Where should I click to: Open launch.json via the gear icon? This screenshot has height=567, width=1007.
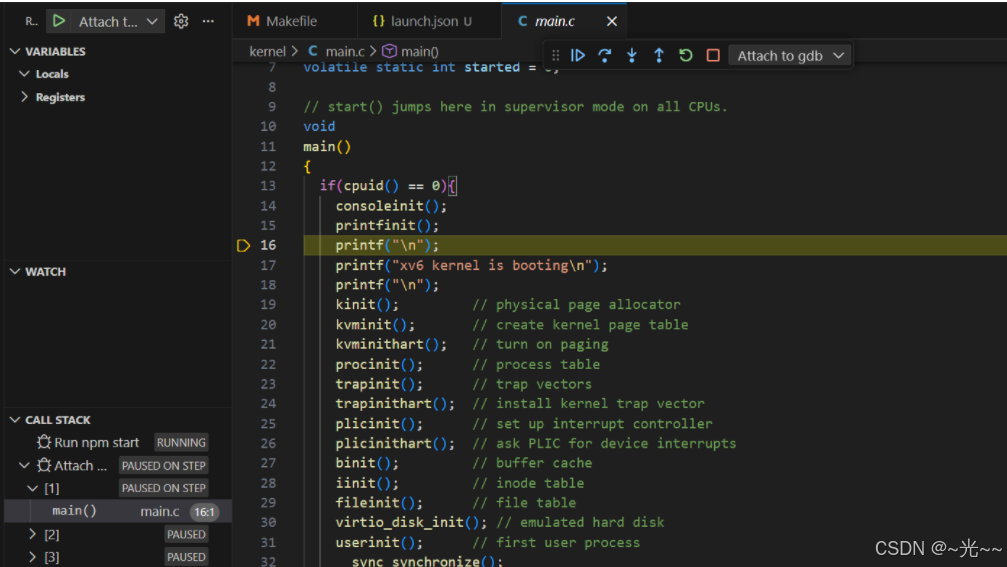point(181,21)
